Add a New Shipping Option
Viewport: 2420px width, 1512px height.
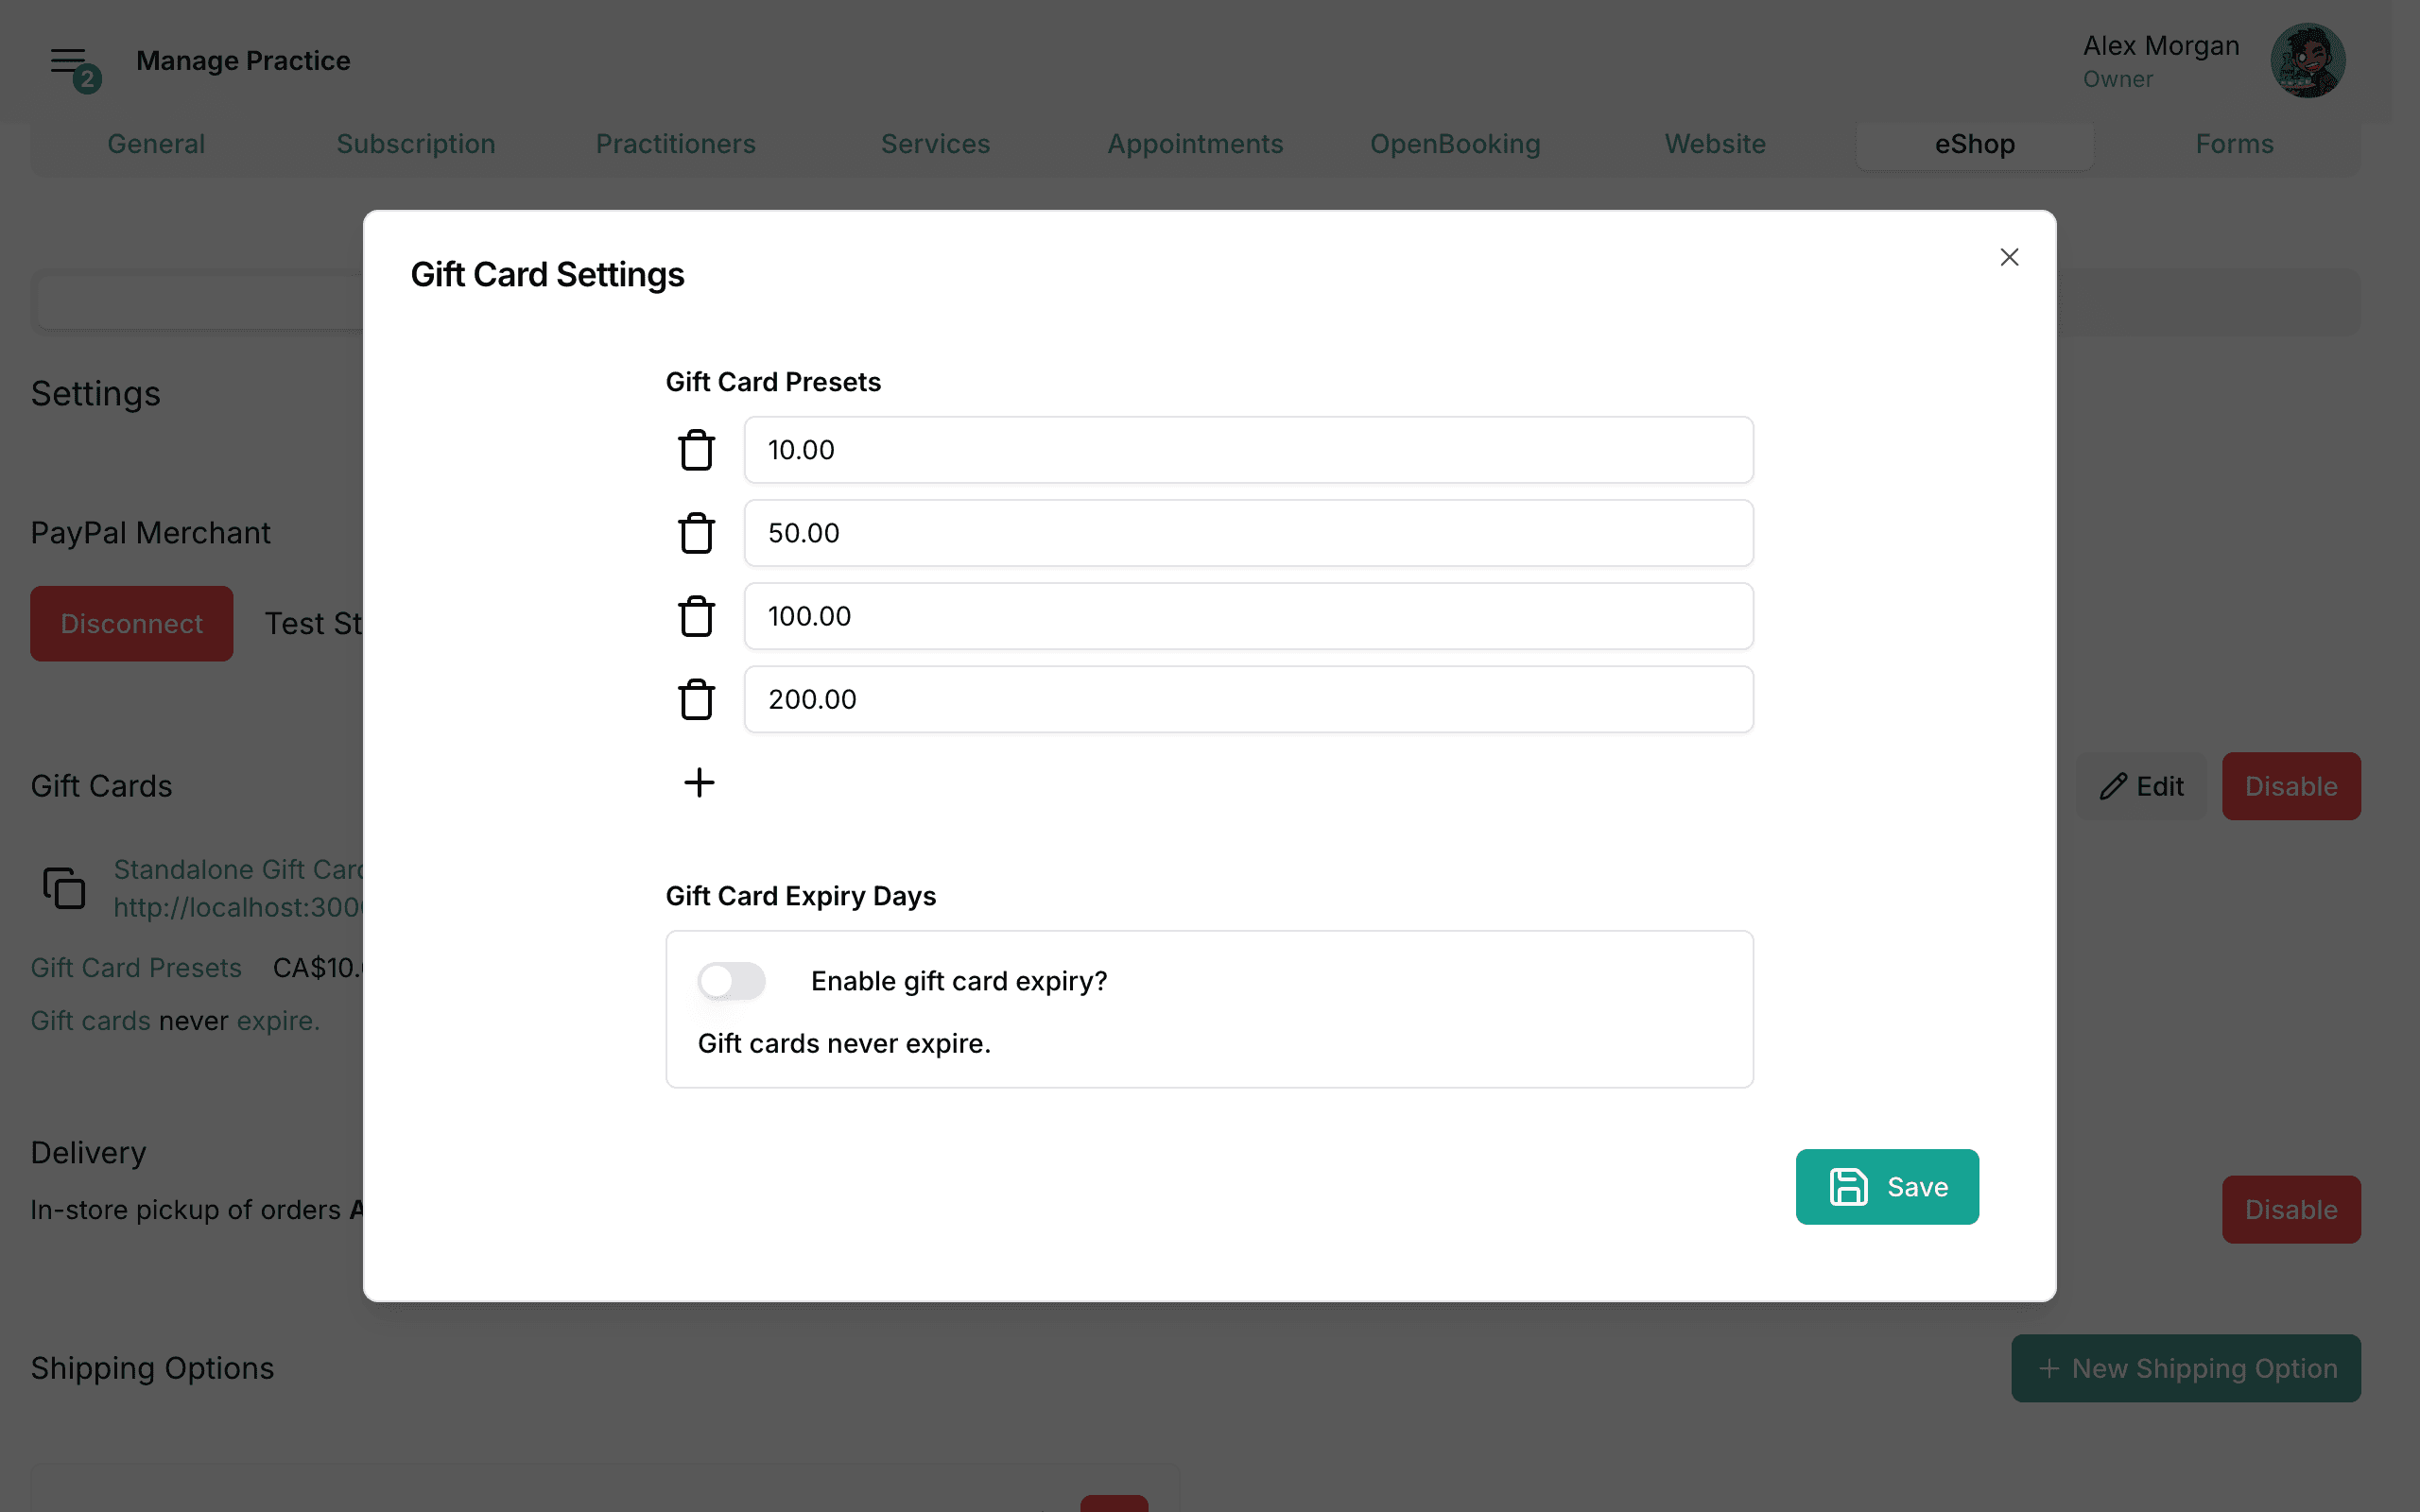pos(2186,1368)
